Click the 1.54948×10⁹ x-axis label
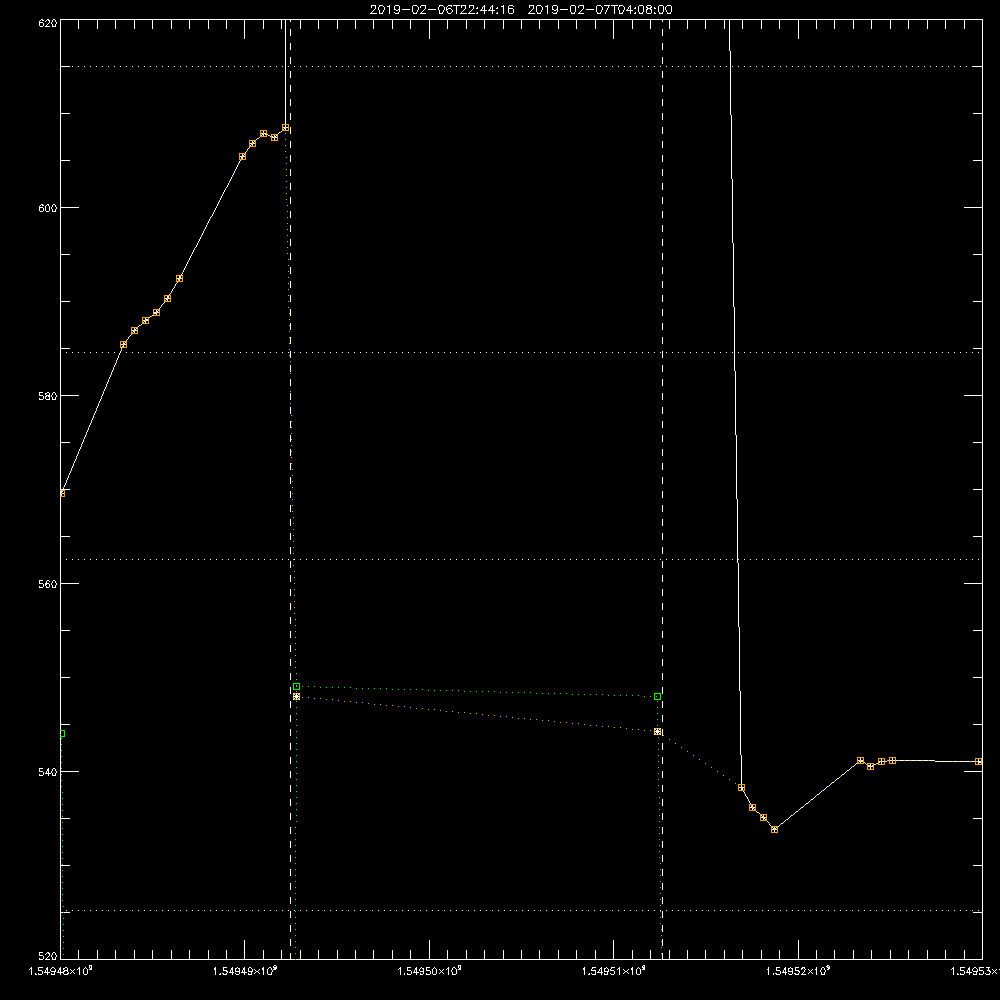The width and height of the screenshot is (1000, 1000). click(61, 971)
